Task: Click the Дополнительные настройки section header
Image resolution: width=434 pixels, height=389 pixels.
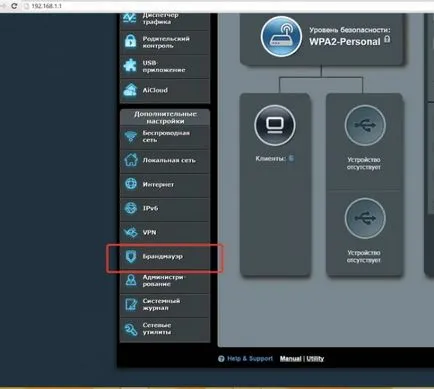Action: pos(165,117)
